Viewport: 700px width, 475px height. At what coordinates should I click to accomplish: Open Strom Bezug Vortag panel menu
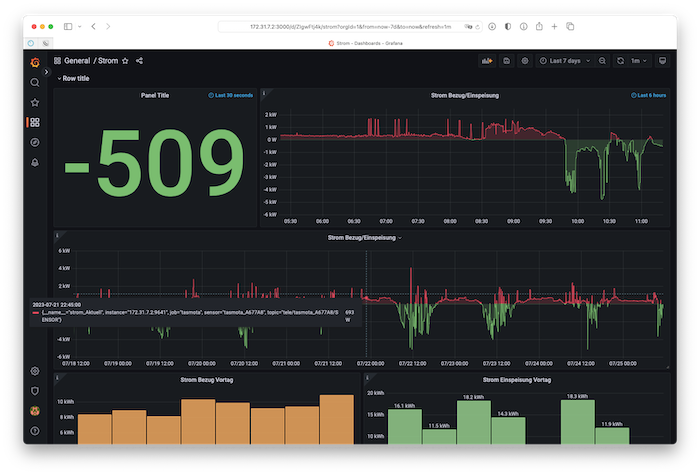click(207, 380)
